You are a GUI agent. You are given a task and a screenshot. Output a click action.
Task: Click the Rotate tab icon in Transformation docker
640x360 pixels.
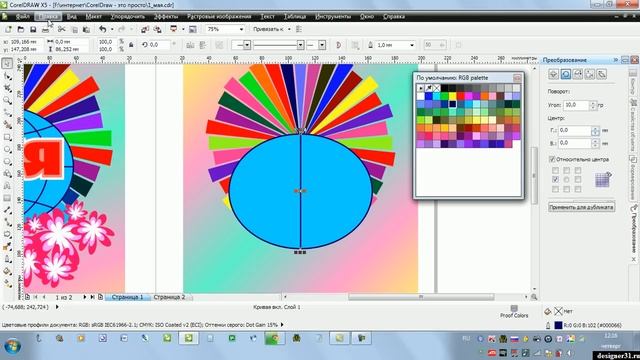point(566,74)
